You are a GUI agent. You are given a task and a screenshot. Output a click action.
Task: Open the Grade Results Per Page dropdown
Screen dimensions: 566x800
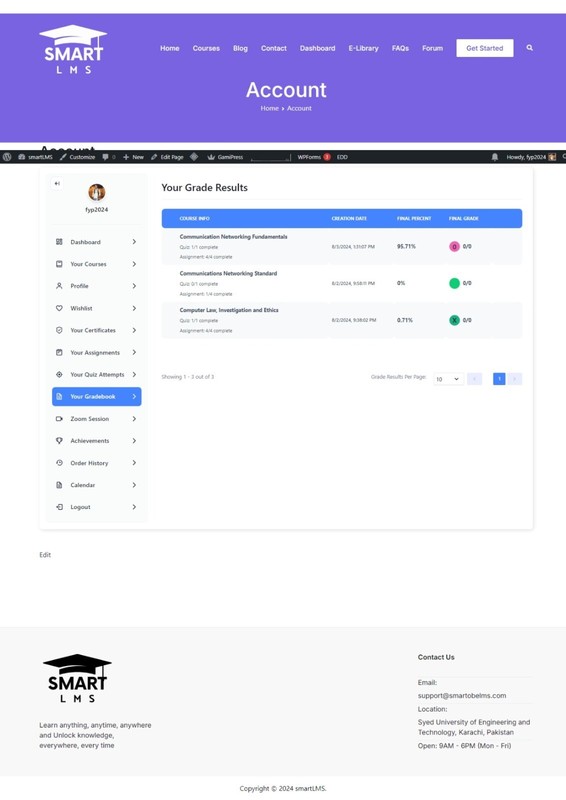pos(449,379)
